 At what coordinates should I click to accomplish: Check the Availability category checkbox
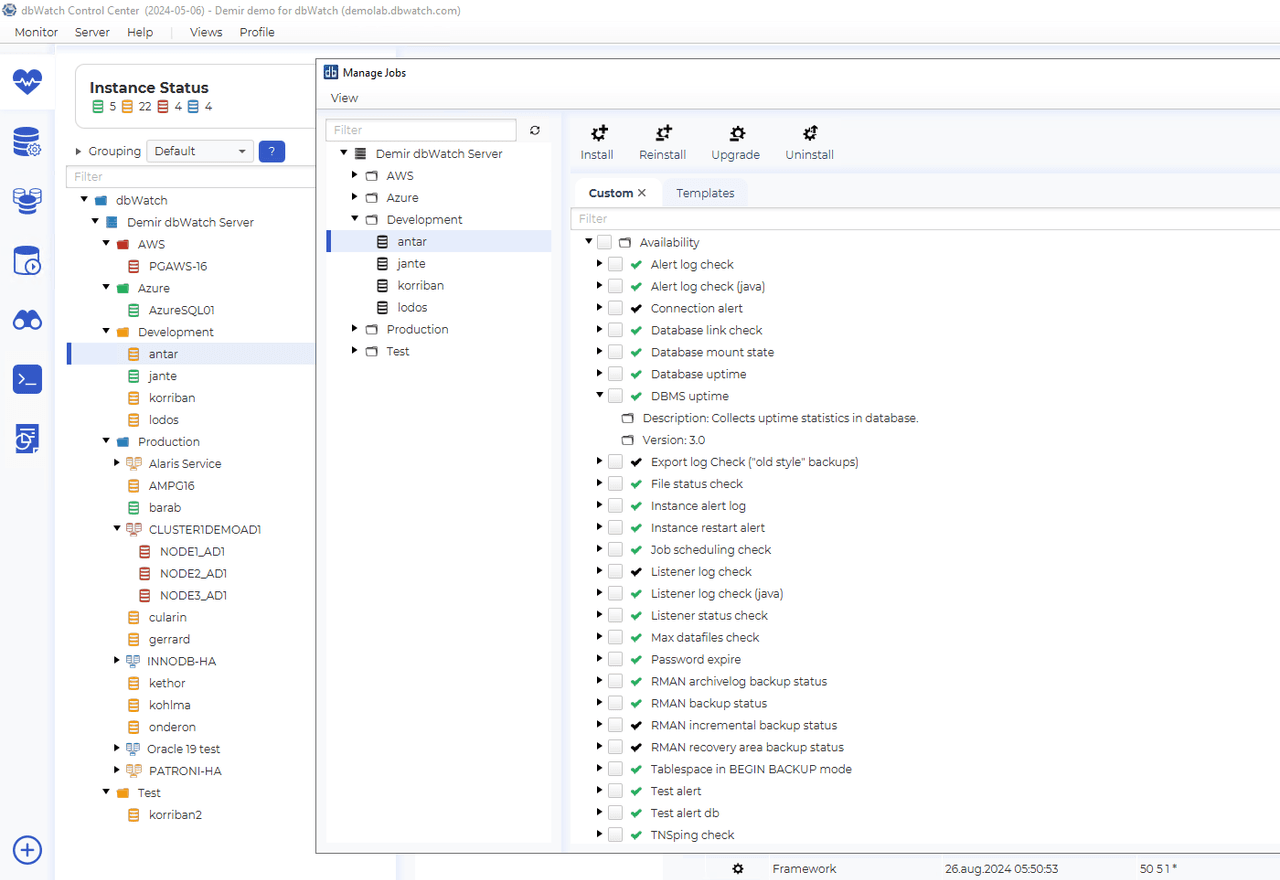tap(605, 242)
